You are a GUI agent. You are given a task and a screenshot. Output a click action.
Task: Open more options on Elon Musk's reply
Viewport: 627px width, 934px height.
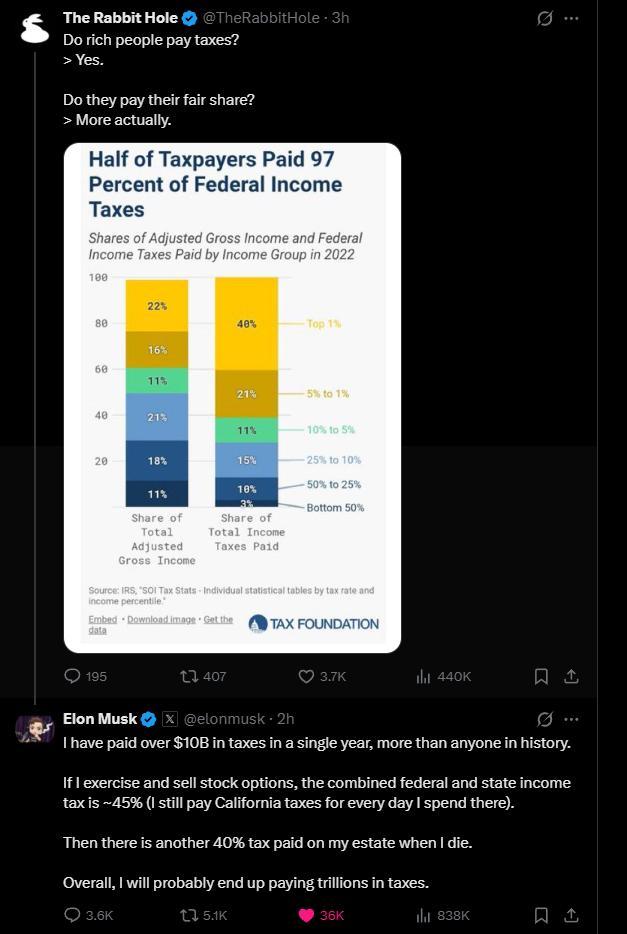point(571,720)
